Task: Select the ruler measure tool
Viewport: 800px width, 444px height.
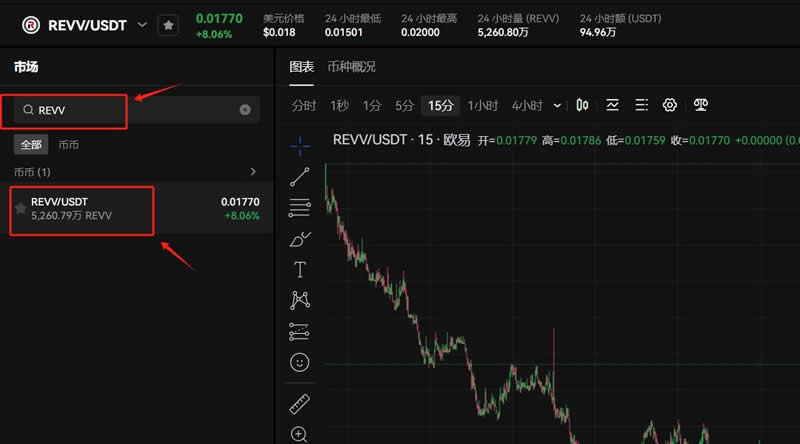Action: 299,404
